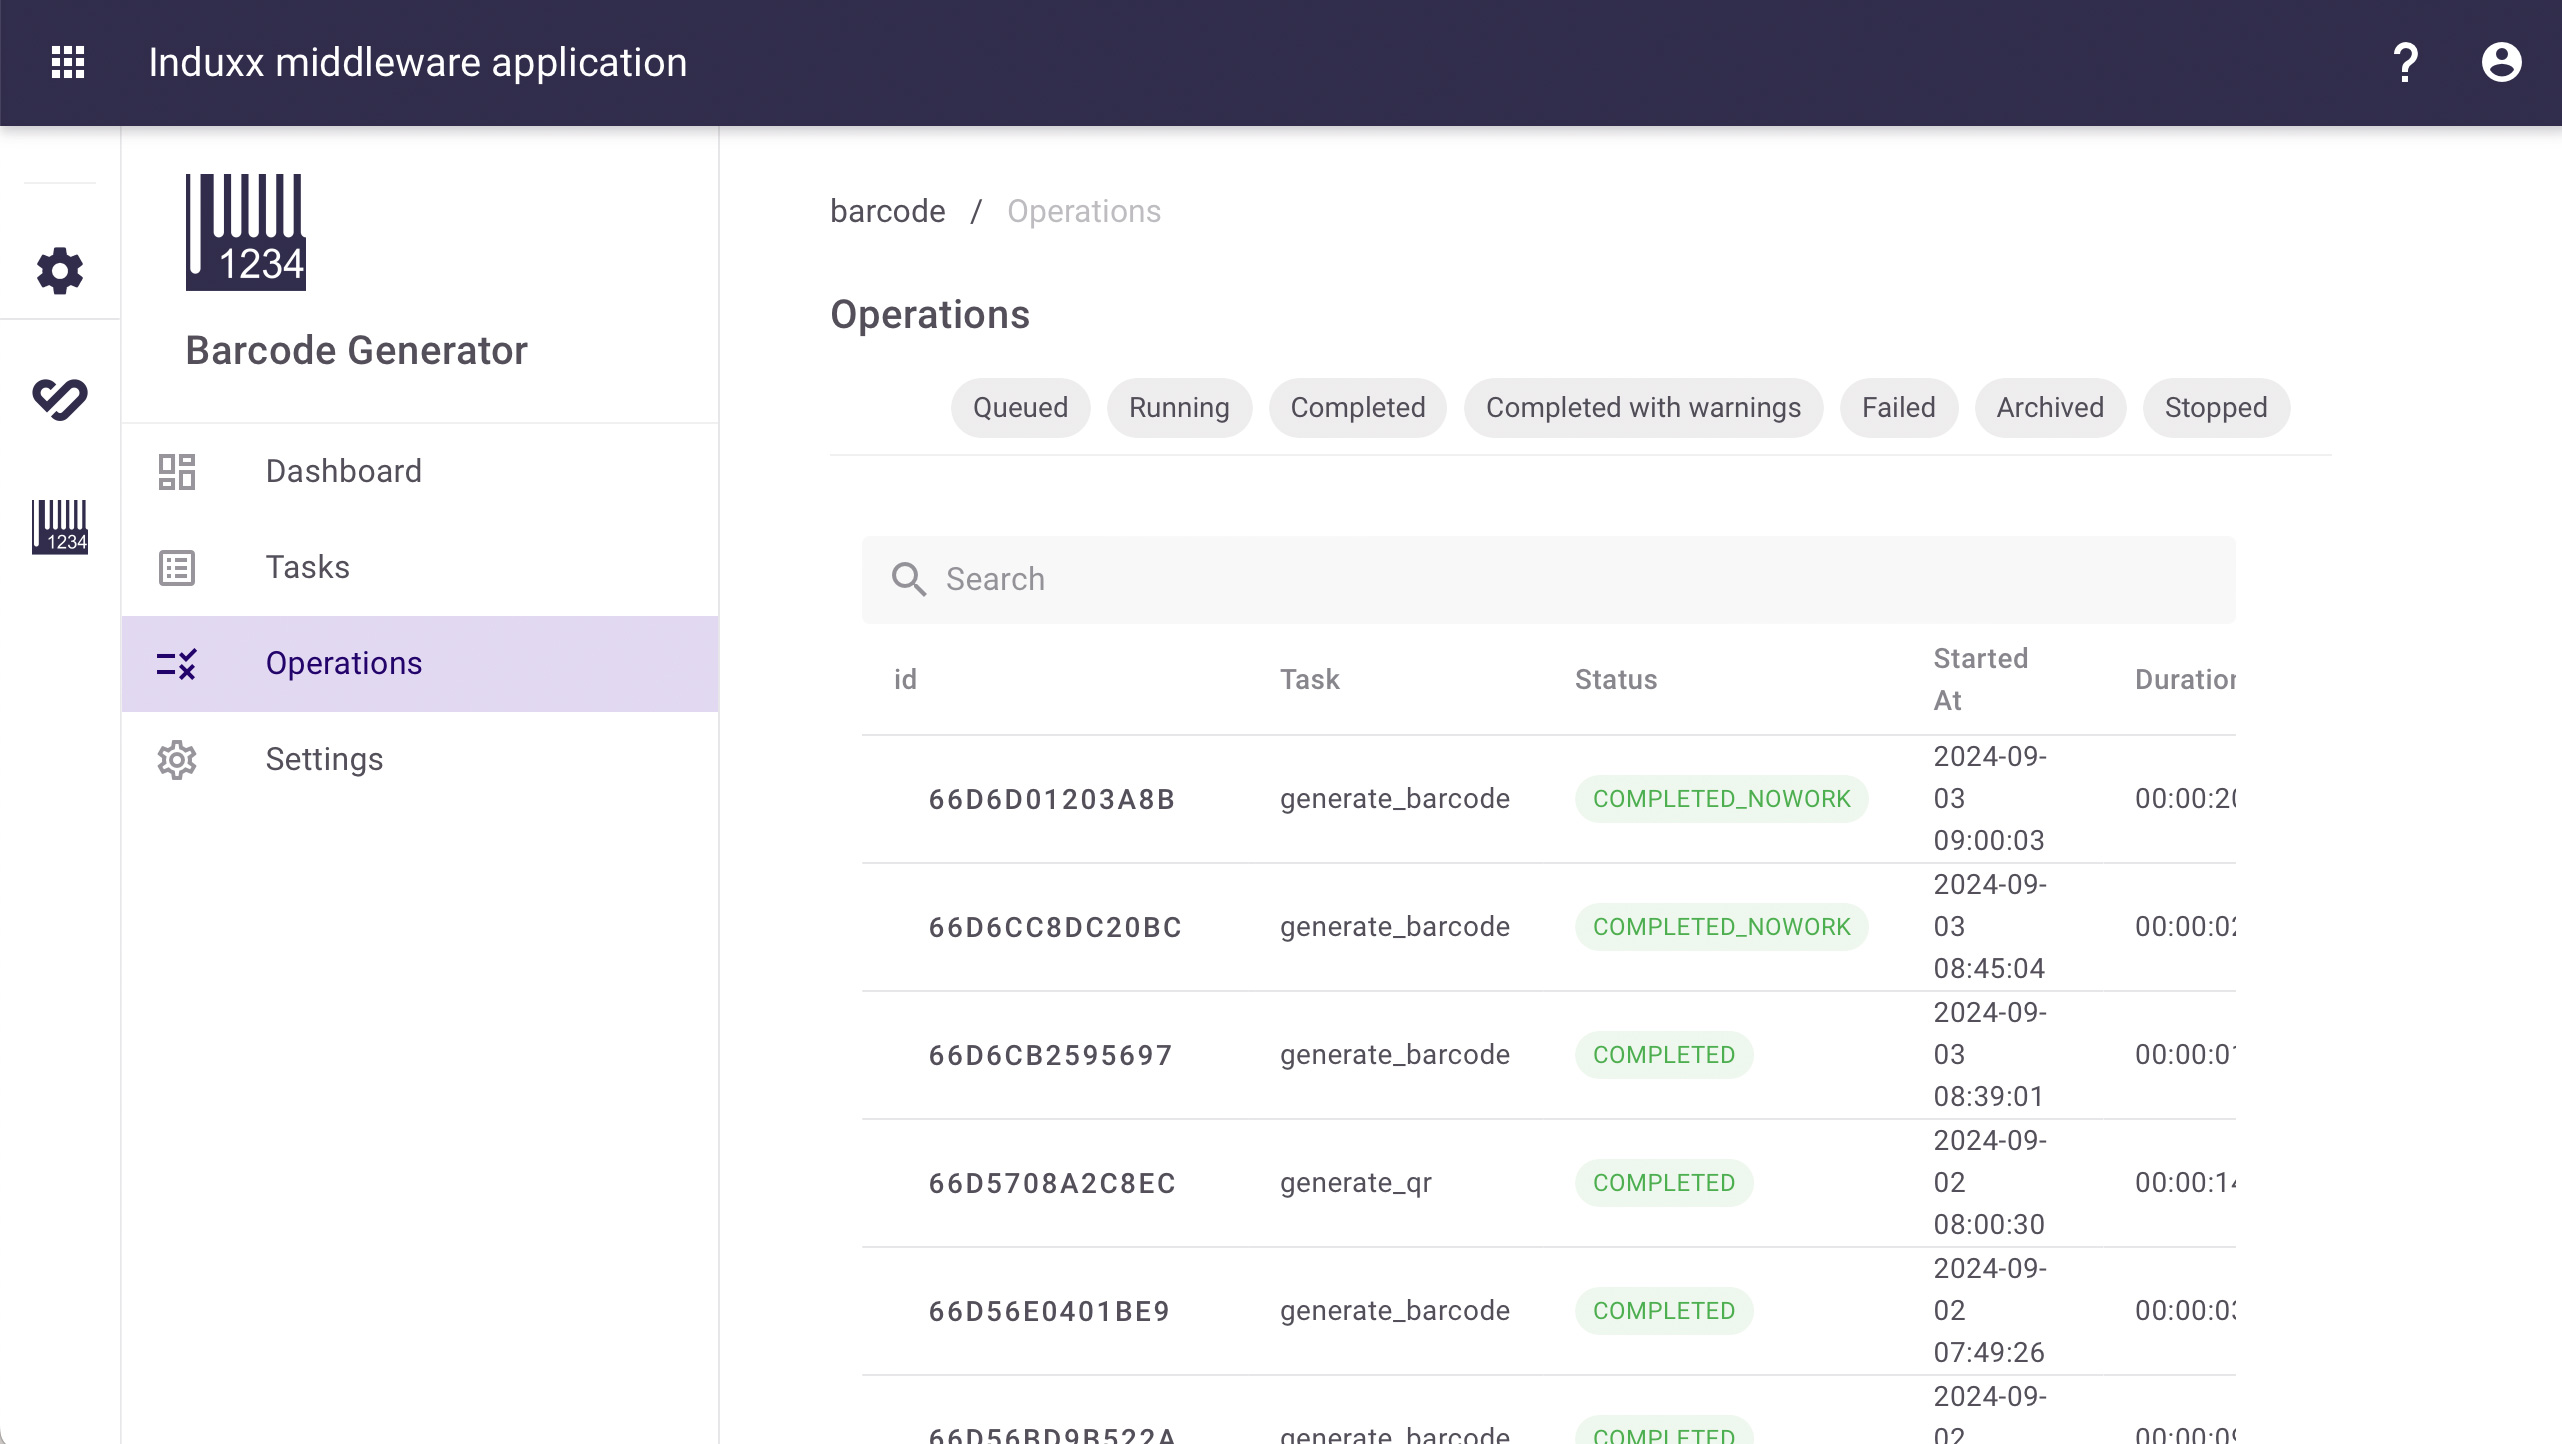The width and height of the screenshot is (2562, 1444).
Task: Sort by Duration column header
Action: (x=2185, y=679)
